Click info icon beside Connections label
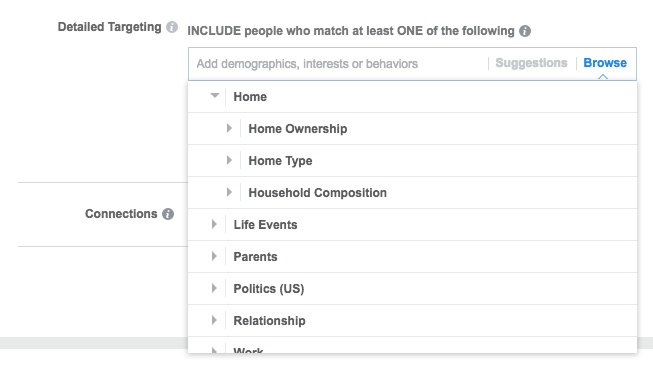Viewport: 653px width, 367px height. tap(168, 214)
